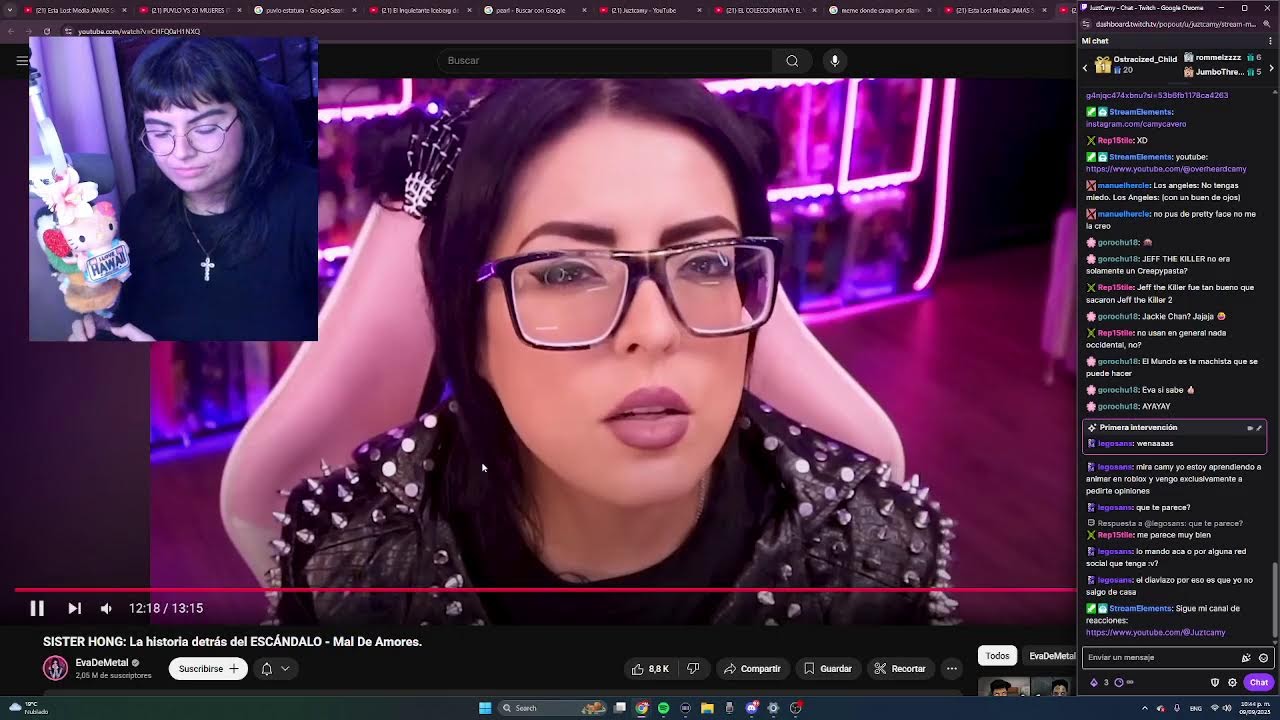
Task: Open the channel points circle icon
Action: pos(1119,683)
